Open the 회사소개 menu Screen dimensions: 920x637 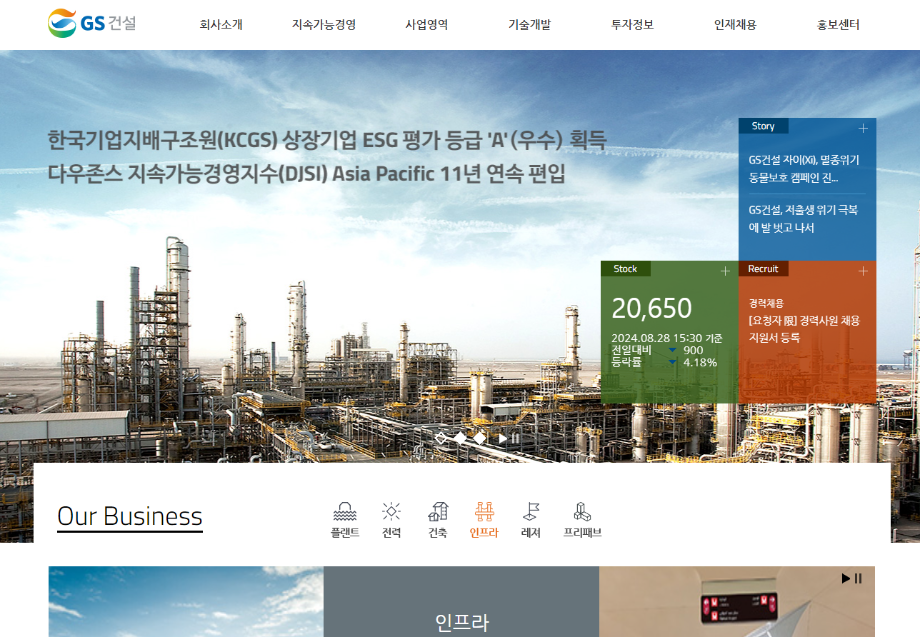[x=221, y=25]
